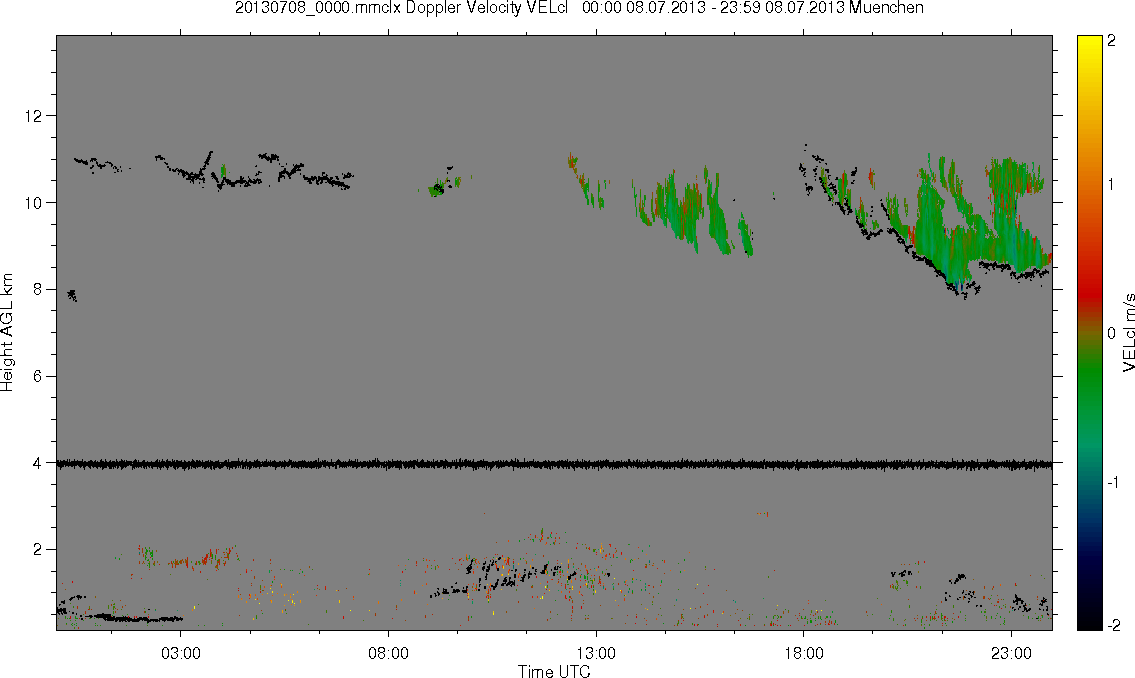The height and width of the screenshot is (678, 1135).
Task: Click the 8 km height tick label
Action: point(37,289)
